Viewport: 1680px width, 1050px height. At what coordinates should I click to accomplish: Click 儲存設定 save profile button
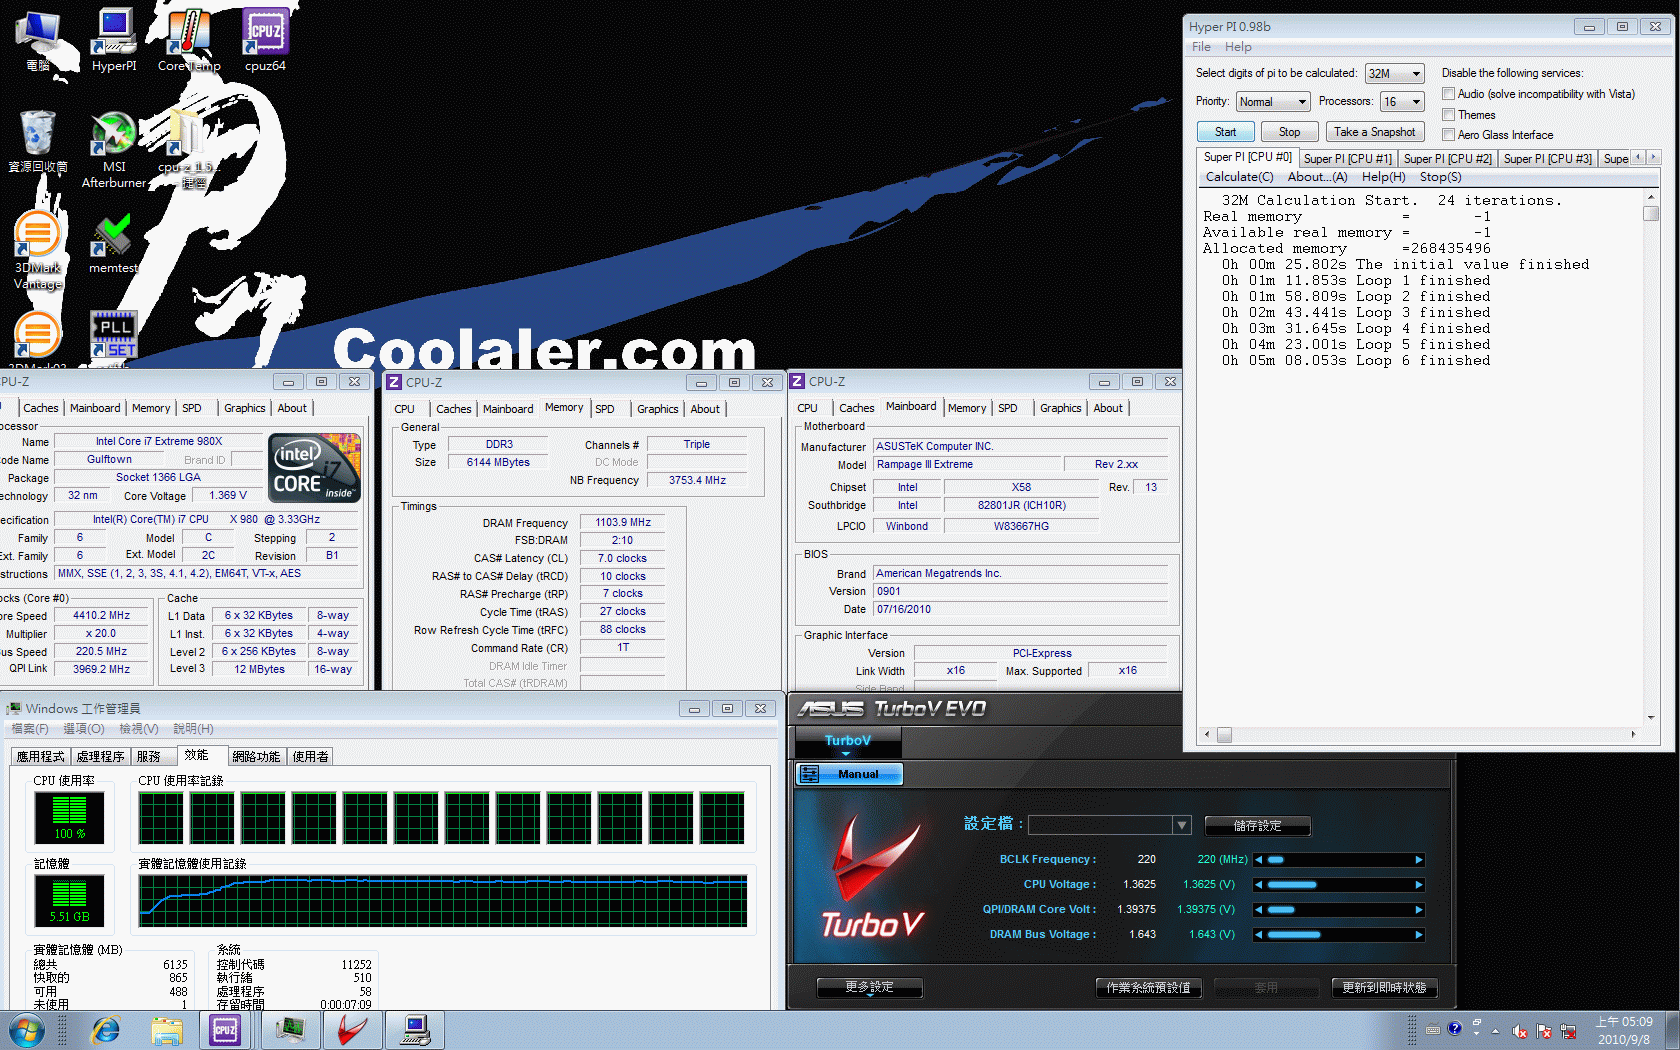(1257, 826)
